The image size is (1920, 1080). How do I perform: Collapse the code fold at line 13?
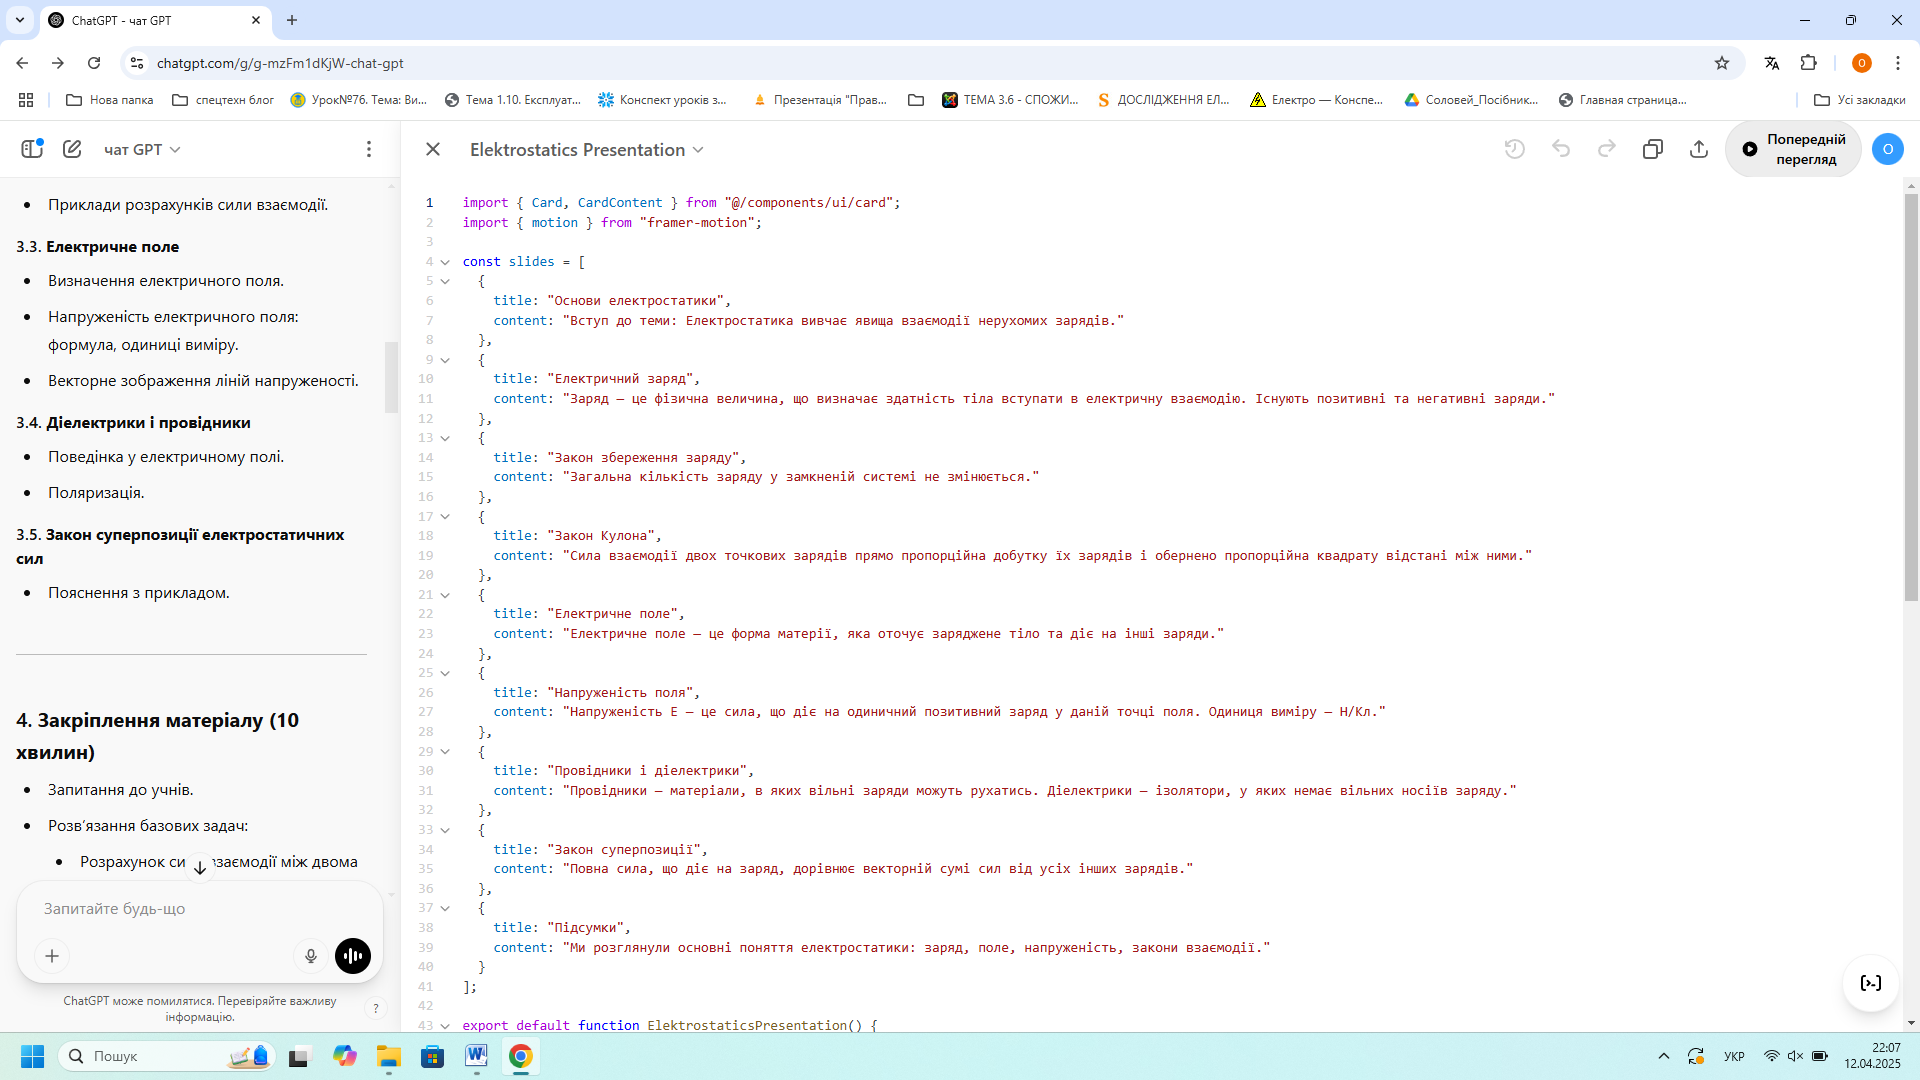(x=445, y=438)
